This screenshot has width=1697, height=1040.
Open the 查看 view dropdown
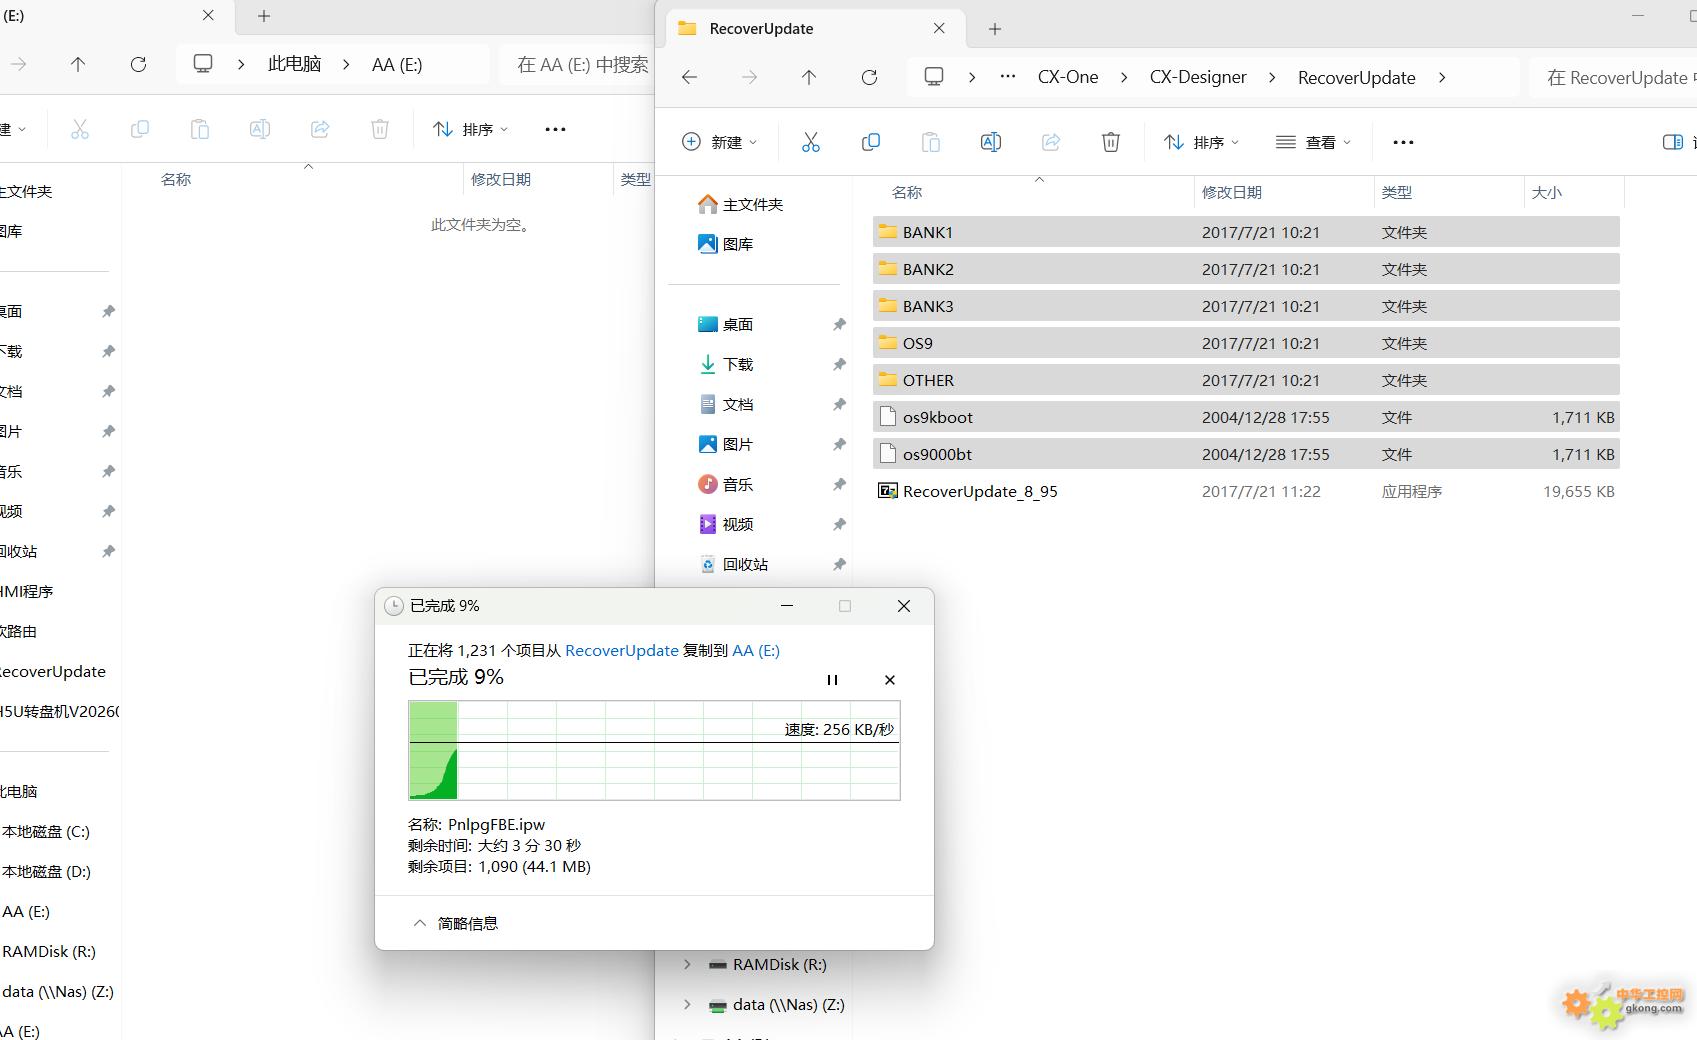click(x=1313, y=142)
